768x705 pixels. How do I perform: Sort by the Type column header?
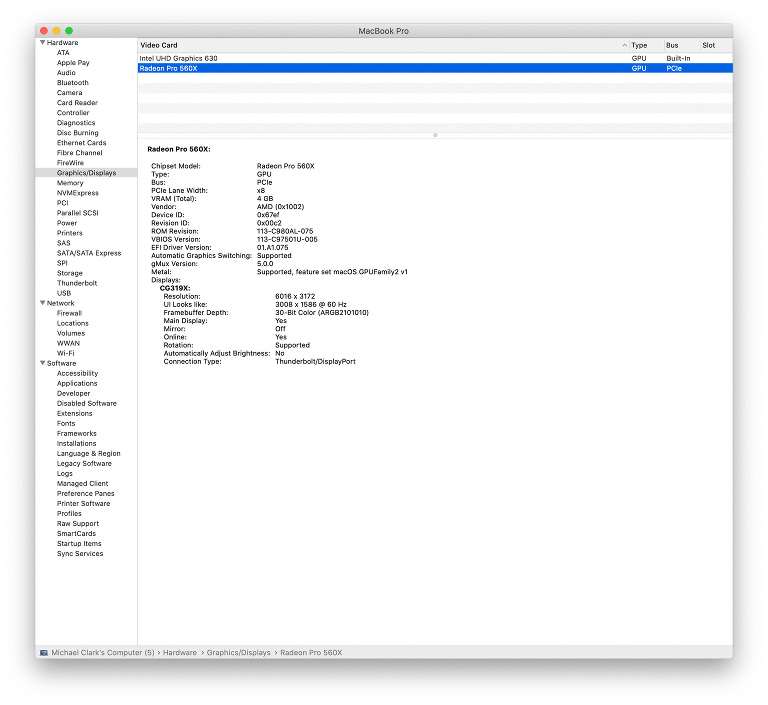[639, 45]
